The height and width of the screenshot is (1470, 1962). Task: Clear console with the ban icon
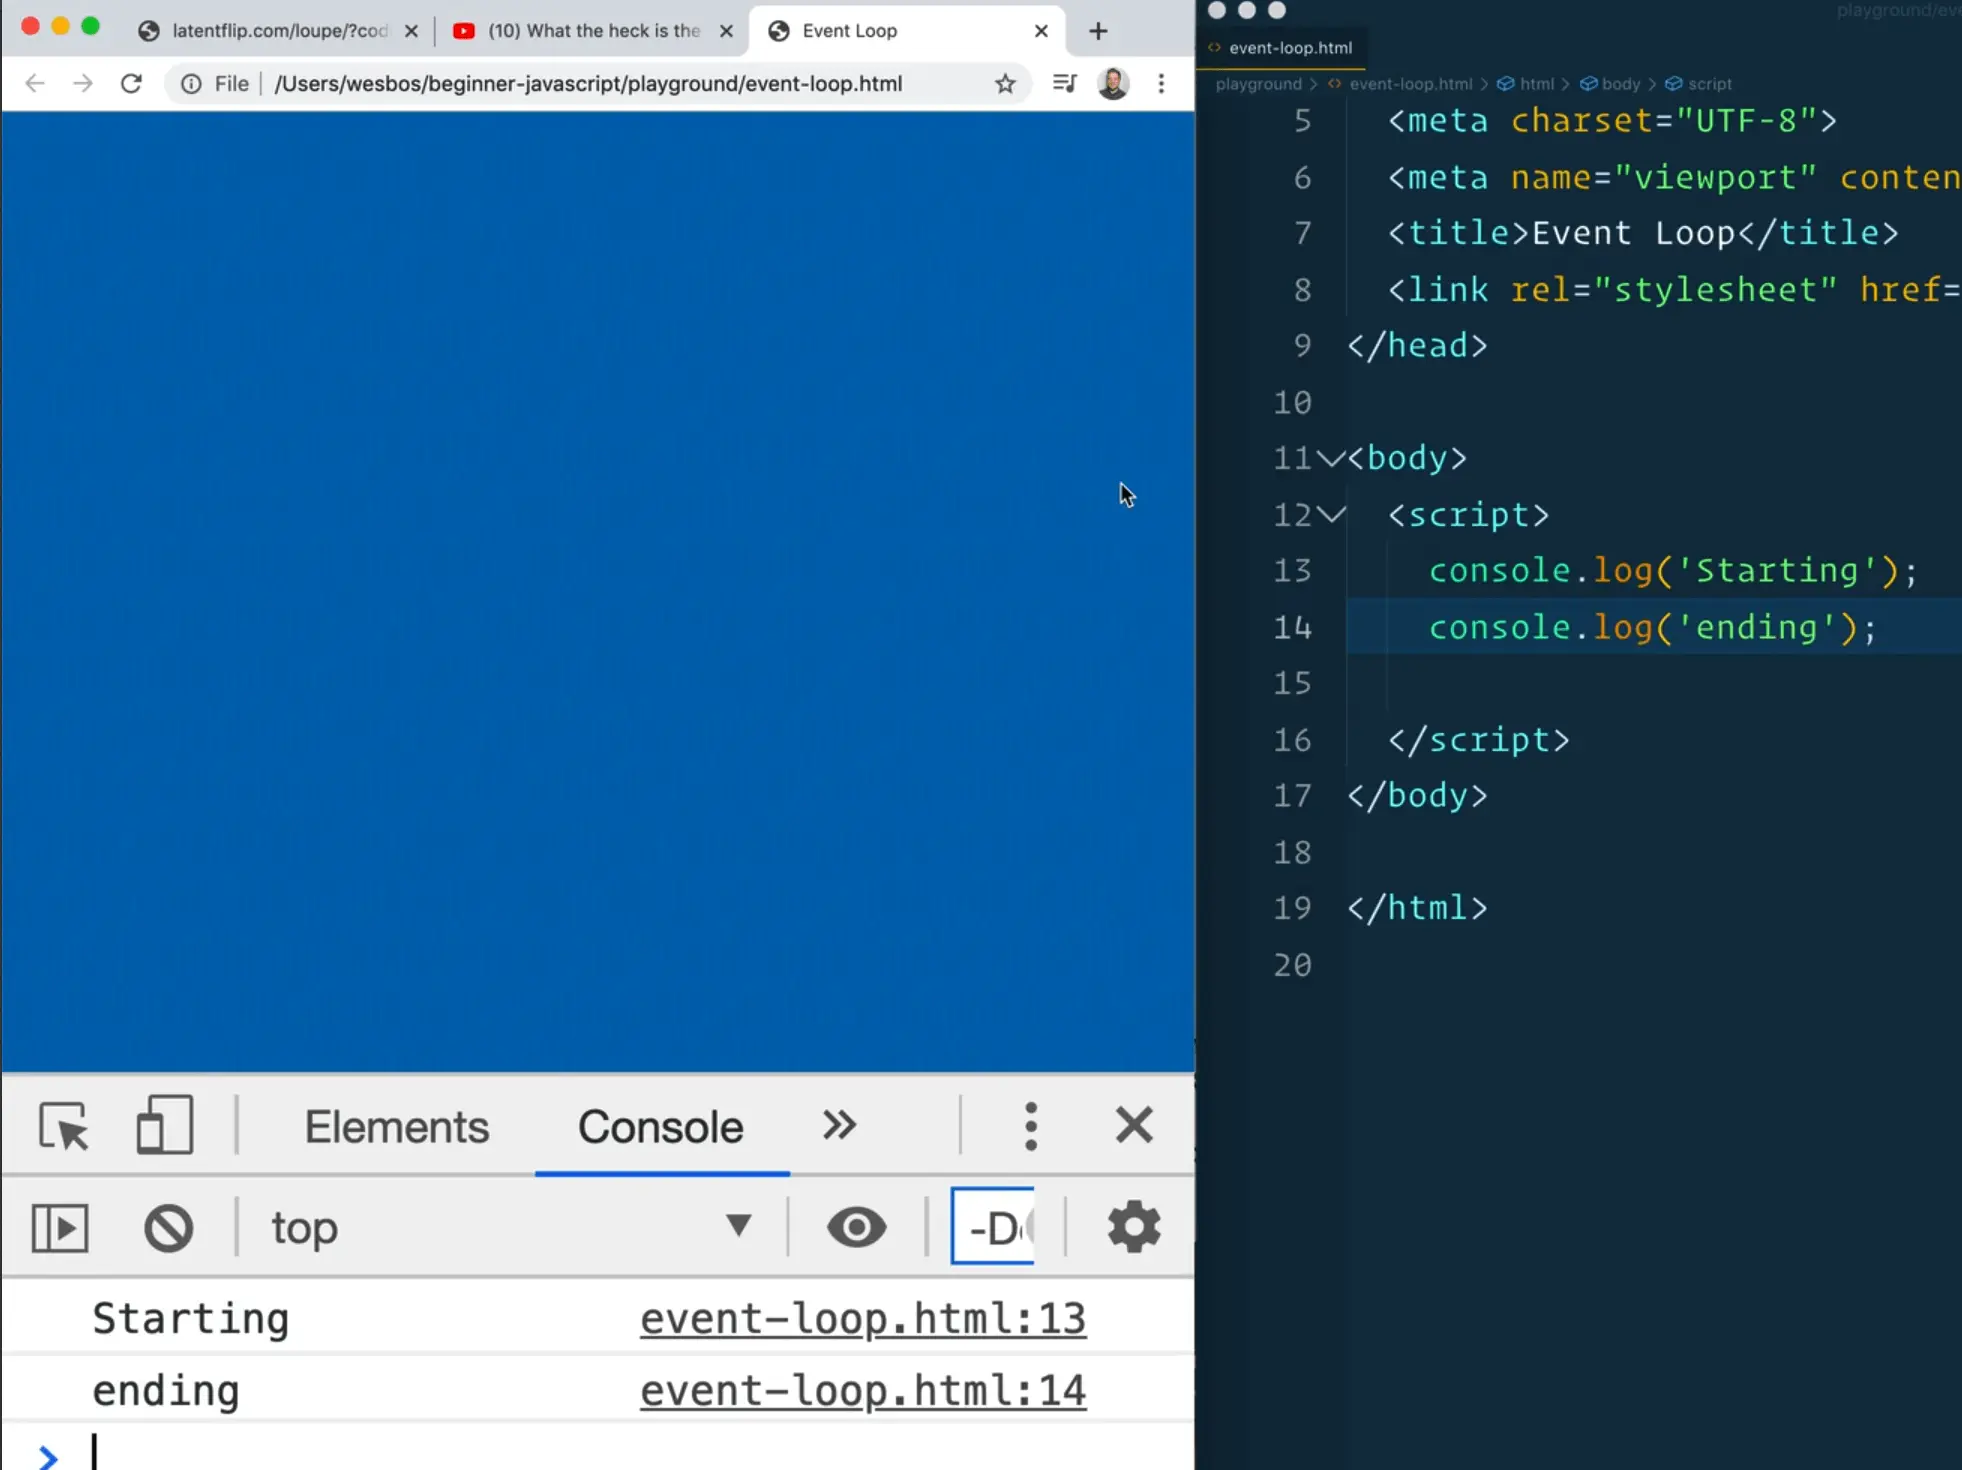coord(168,1228)
